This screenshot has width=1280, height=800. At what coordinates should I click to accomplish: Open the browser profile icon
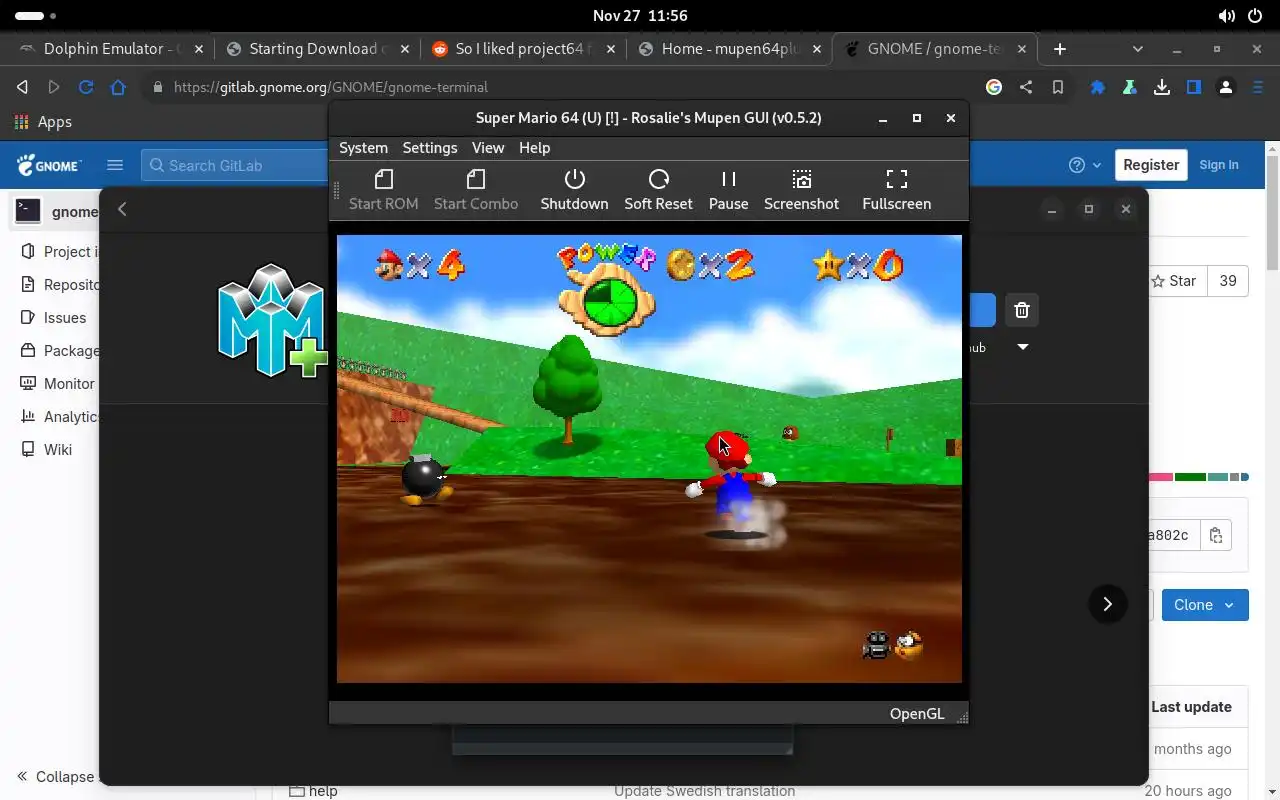(x=1226, y=87)
